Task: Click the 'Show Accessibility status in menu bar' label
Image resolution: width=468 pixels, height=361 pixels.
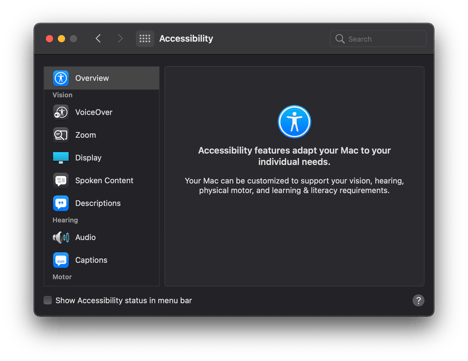Action: click(x=124, y=300)
